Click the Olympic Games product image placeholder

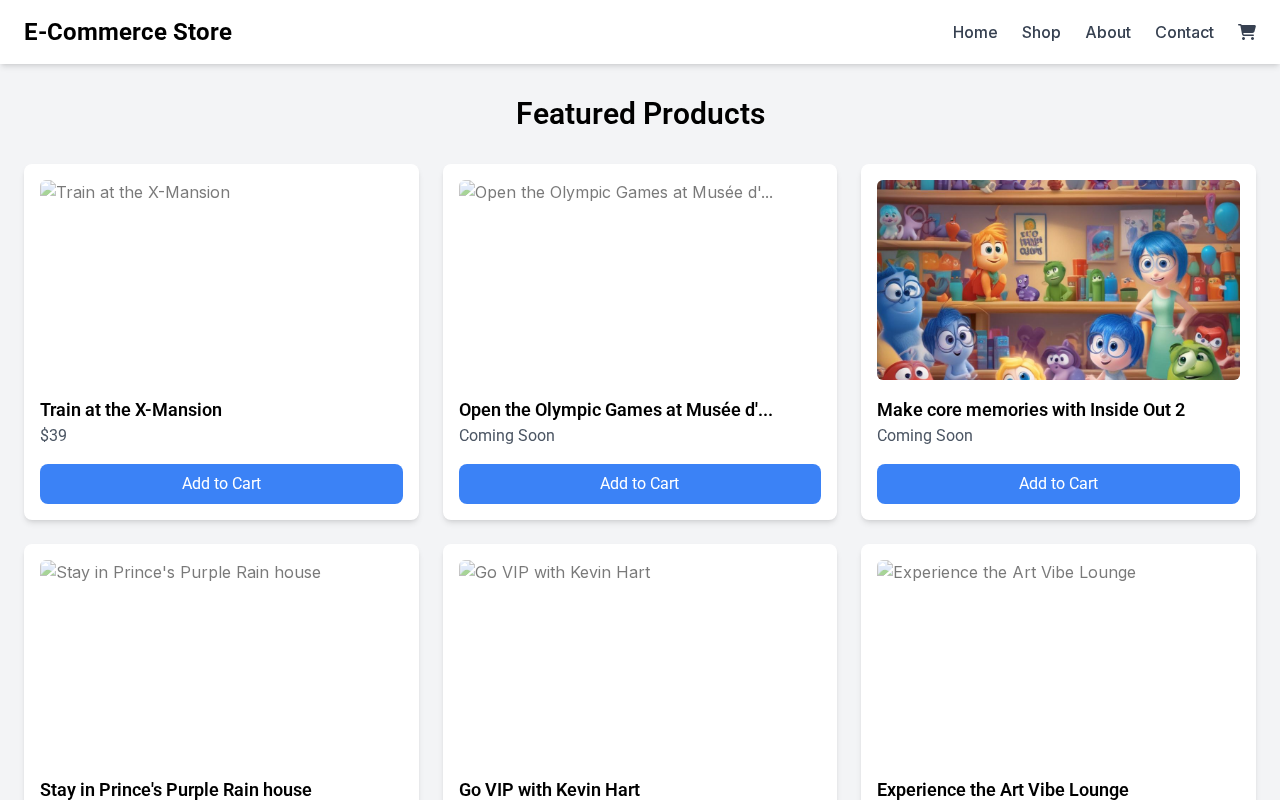[x=640, y=280]
